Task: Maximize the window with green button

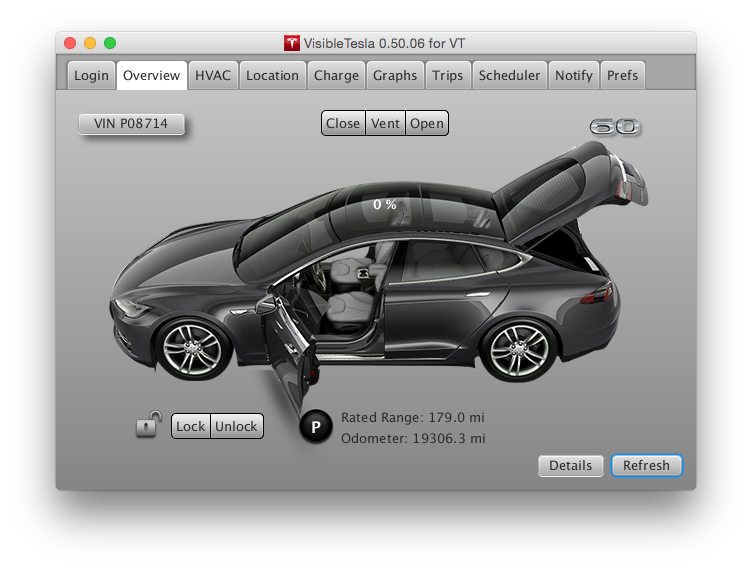Action: [x=110, y=43]
